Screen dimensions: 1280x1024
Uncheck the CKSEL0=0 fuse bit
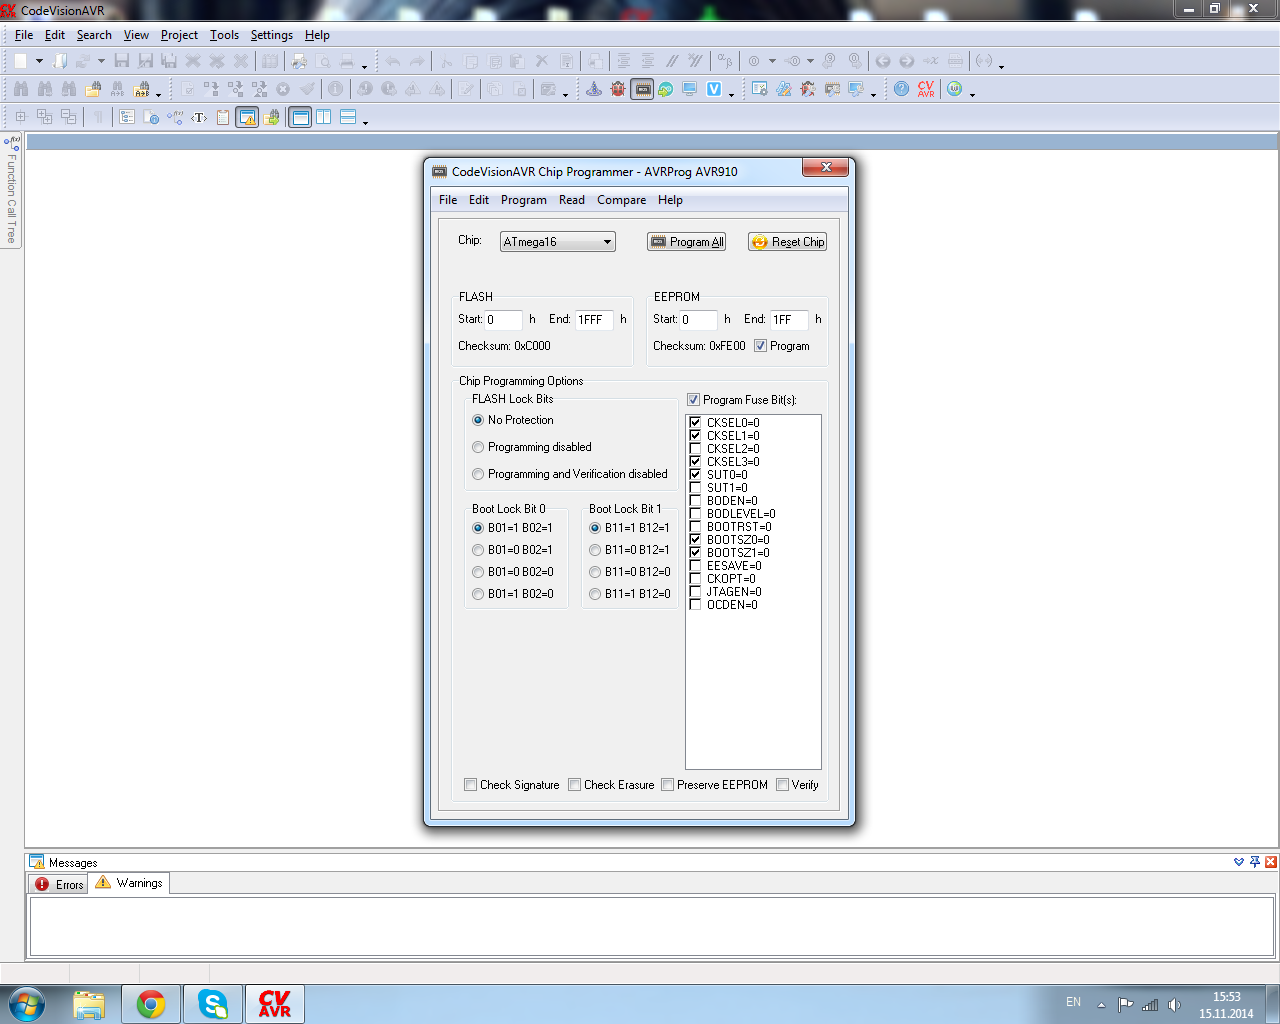(x=695, y=423)
